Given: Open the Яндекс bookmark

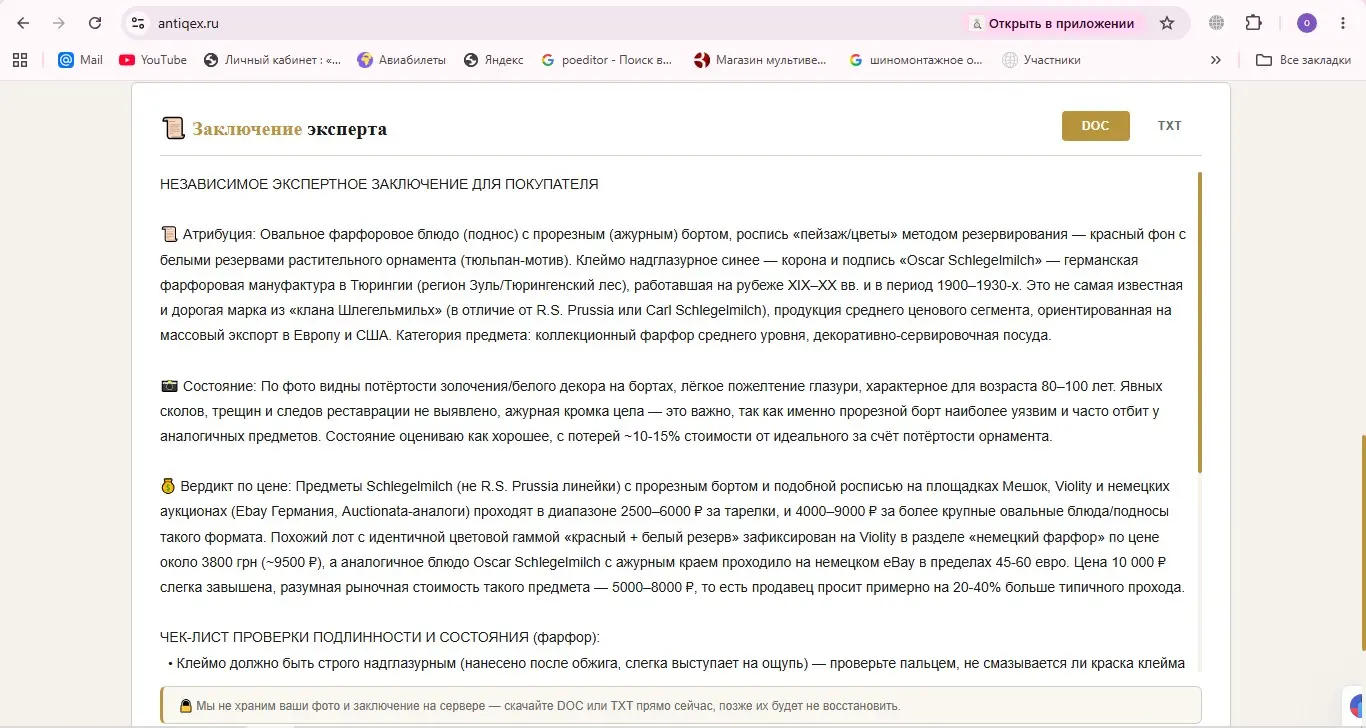Looking at the screenshot, I should pos(494,60).
